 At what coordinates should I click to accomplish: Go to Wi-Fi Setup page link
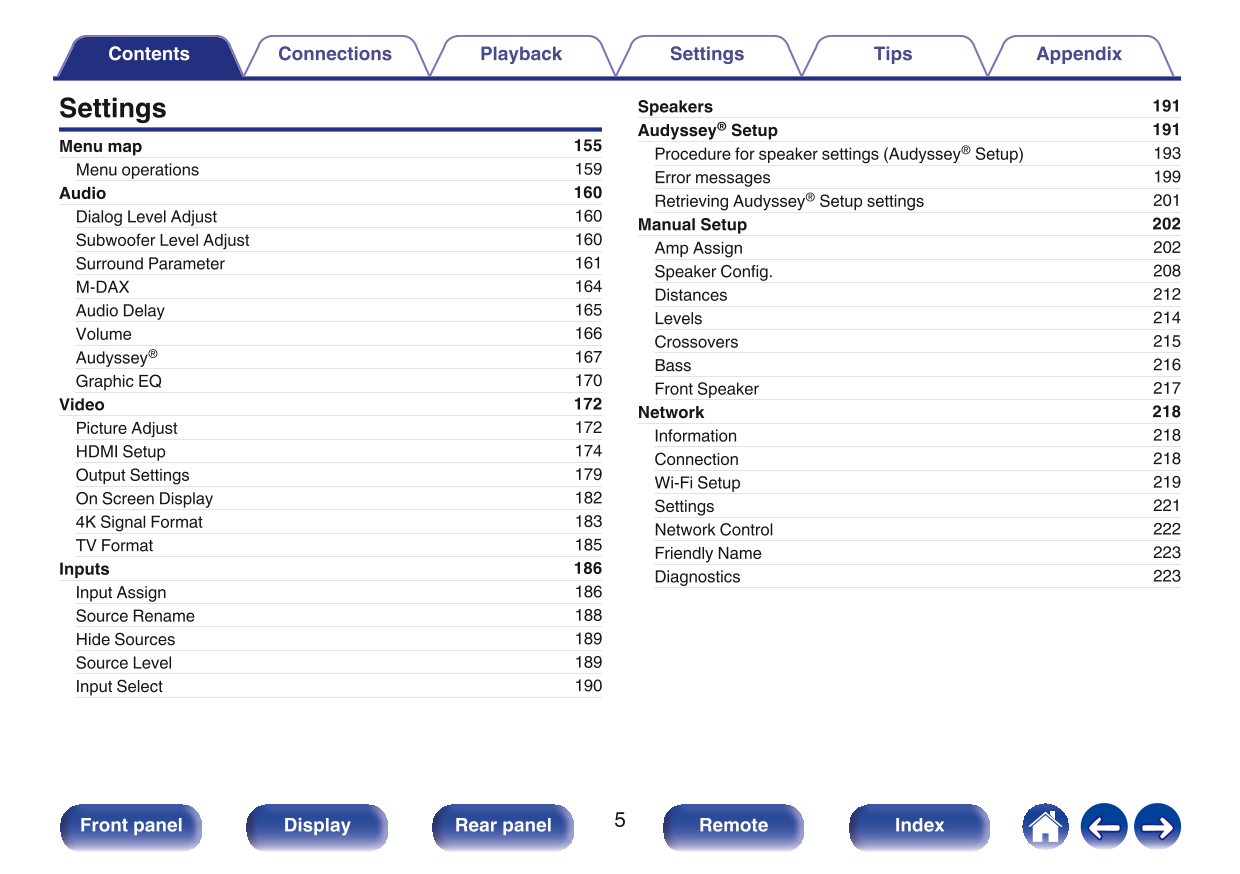click(x=697, y=483)
